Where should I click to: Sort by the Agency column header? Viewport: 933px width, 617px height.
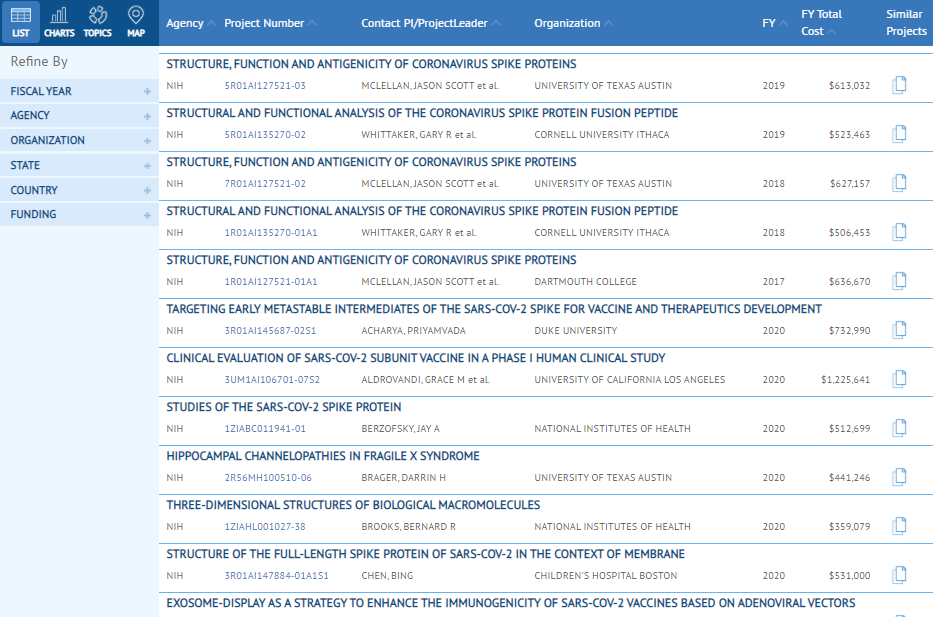click(x=190, y=23)
